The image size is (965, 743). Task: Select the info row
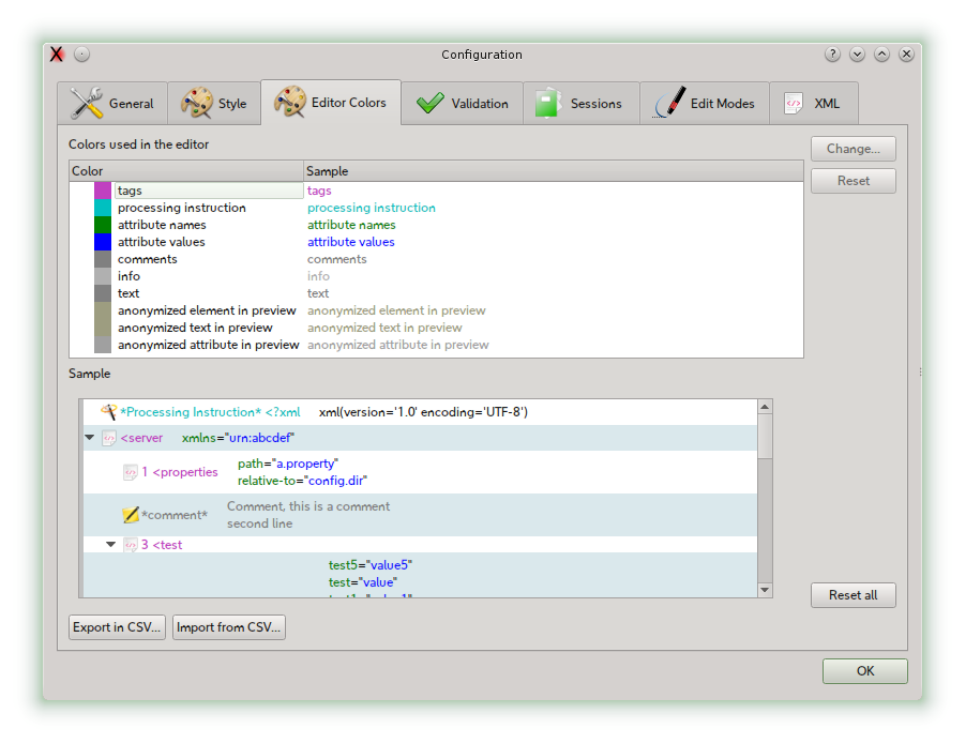[x=436, y=276]
